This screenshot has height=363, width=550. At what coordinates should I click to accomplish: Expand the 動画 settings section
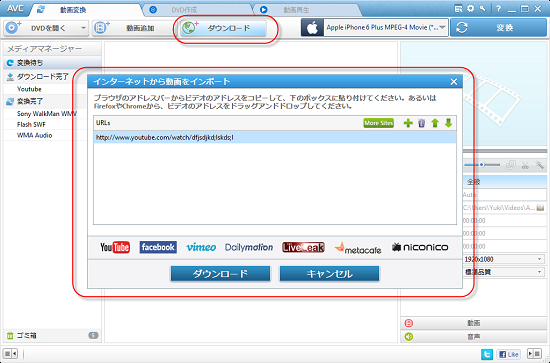point(474,323)
